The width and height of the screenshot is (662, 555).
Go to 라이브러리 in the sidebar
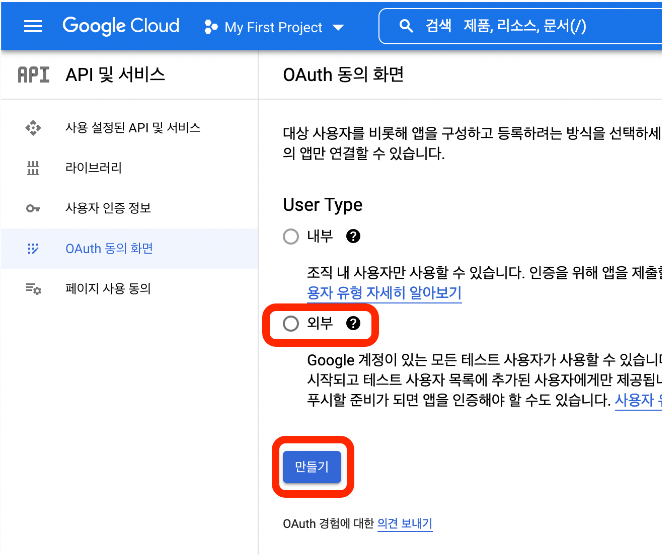pos(93,168)
